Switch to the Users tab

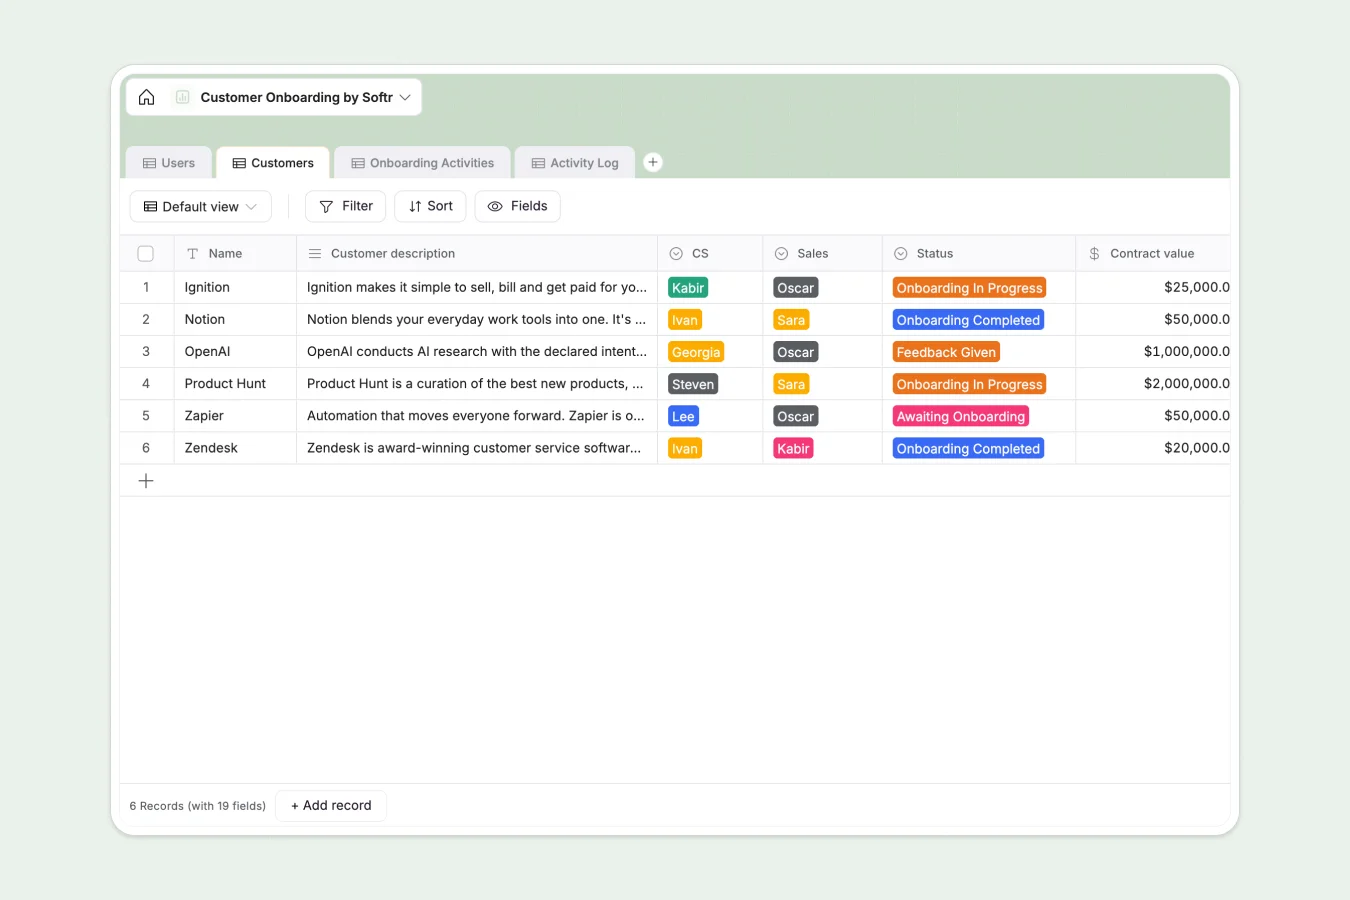168,162
